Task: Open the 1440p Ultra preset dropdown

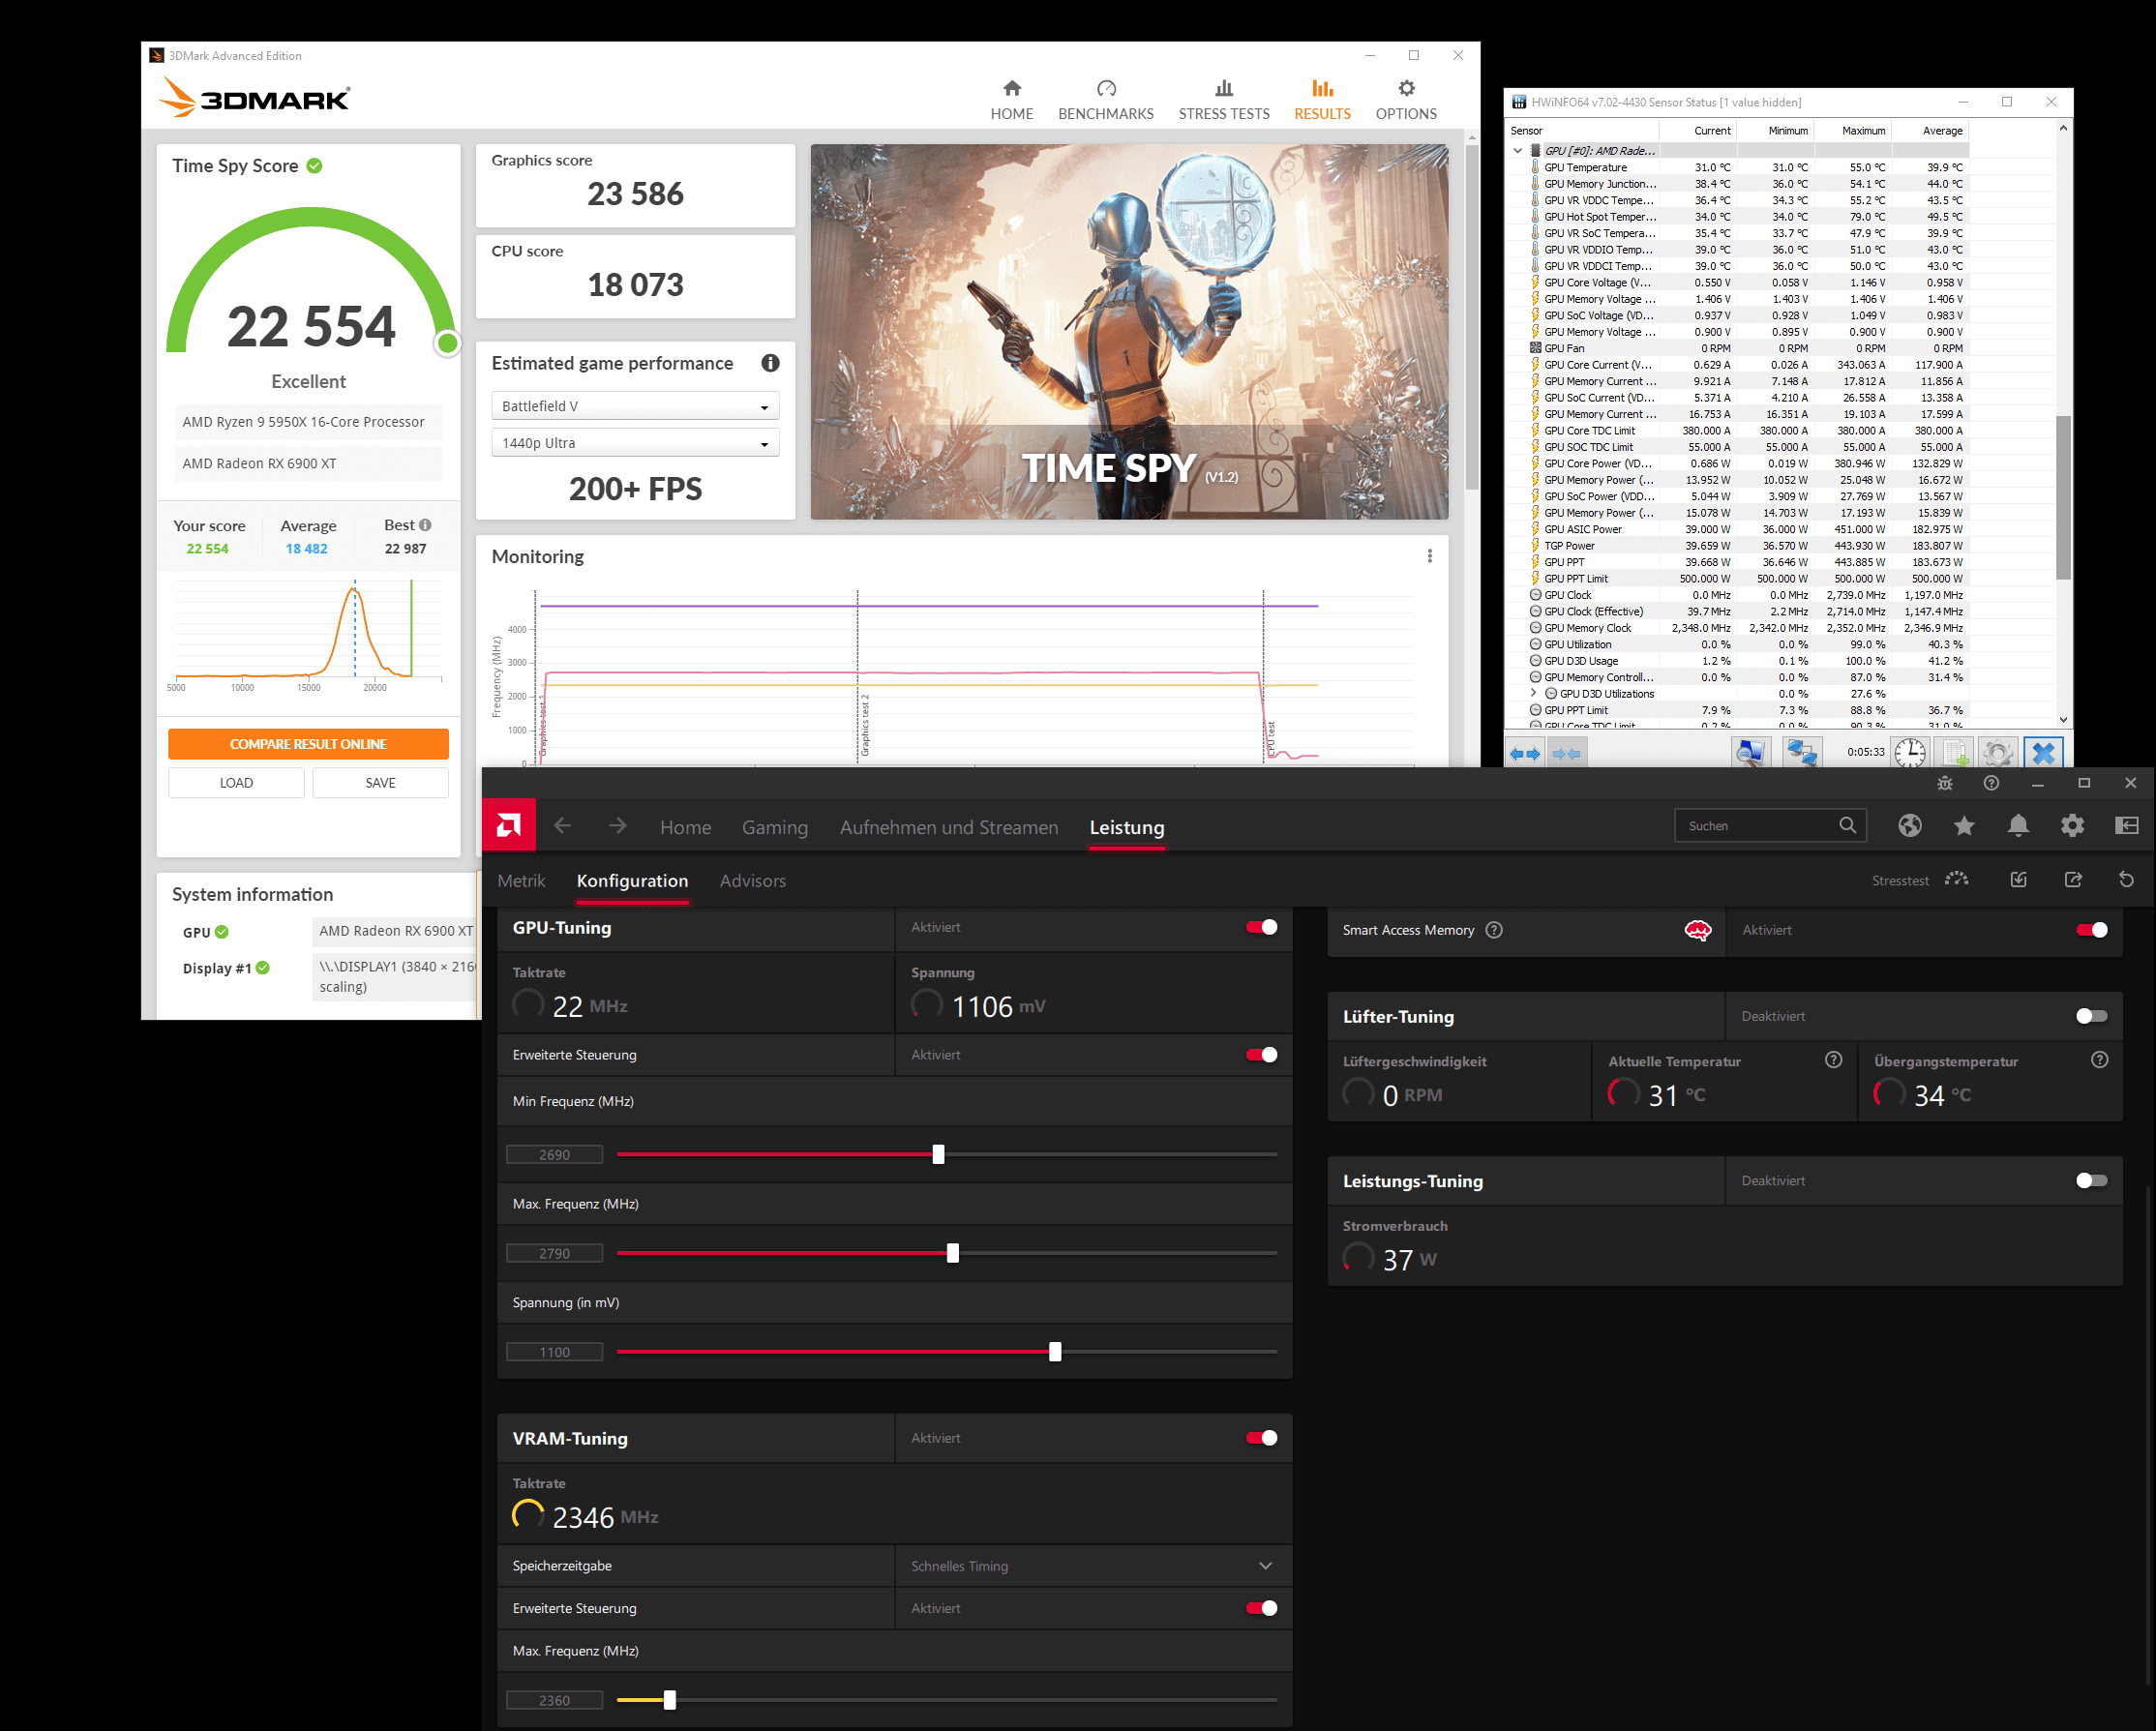Action: coord(635,443)
